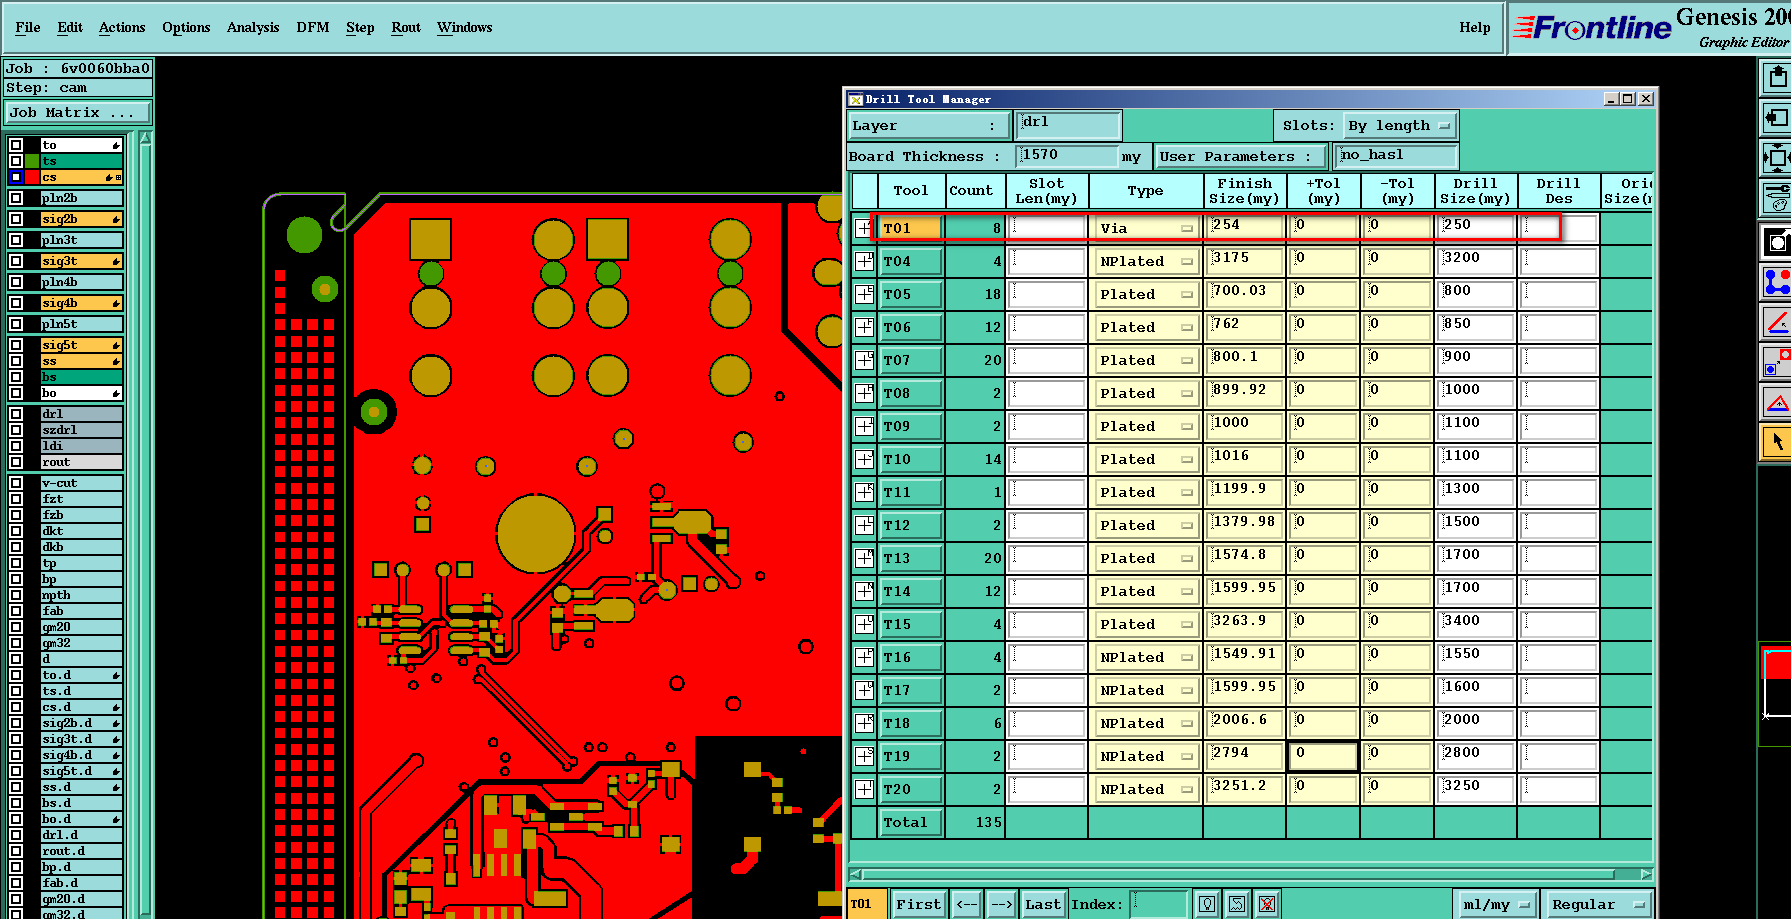Open the Regular mode dropdown
1791x919 pixels.
(x=1596, y=904)
